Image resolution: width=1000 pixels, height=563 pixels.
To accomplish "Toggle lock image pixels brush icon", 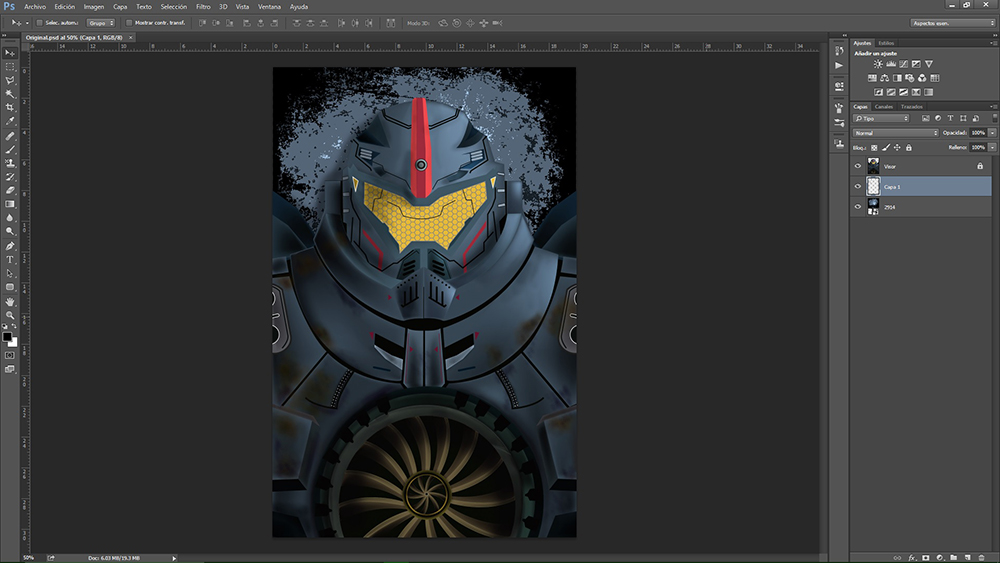I will [x=886, y=148].
